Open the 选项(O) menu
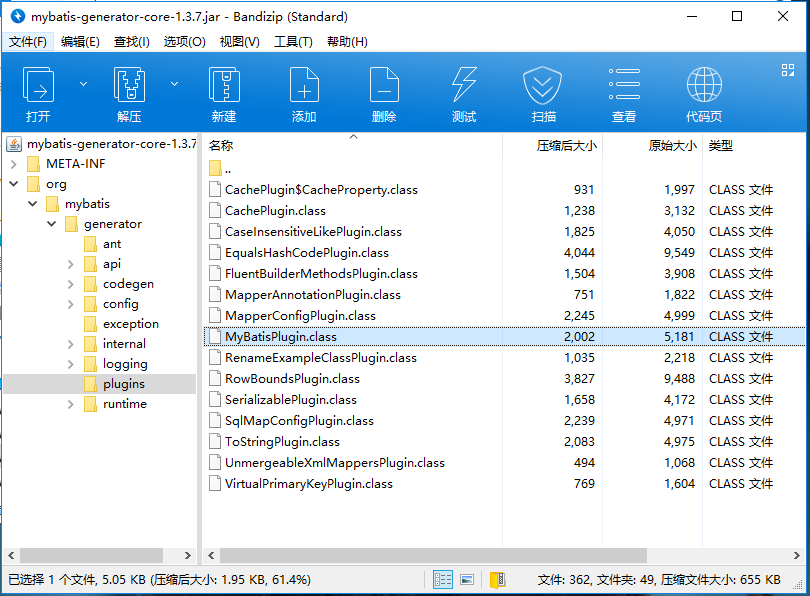The image size is (810, 596). (x=184, y=41)
